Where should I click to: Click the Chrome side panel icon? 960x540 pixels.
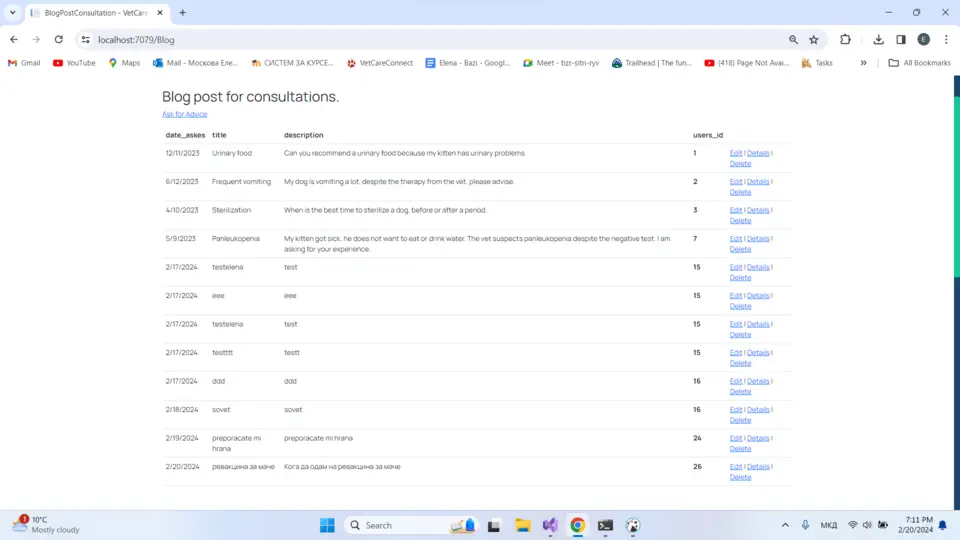coord(901,40)
